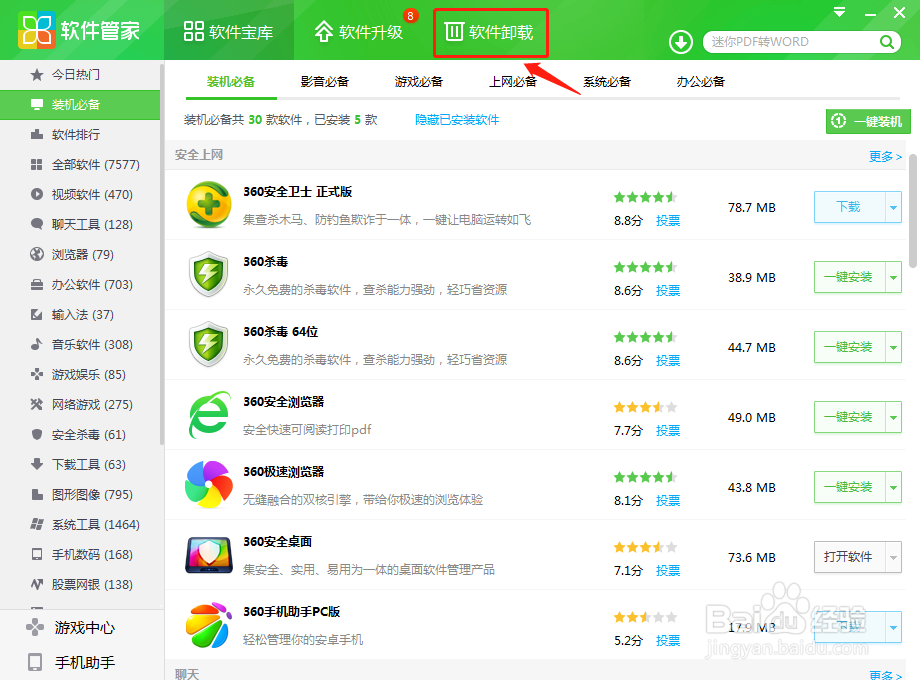Select 手机数码 (168) in the sidebar

[x=80, y=554]
